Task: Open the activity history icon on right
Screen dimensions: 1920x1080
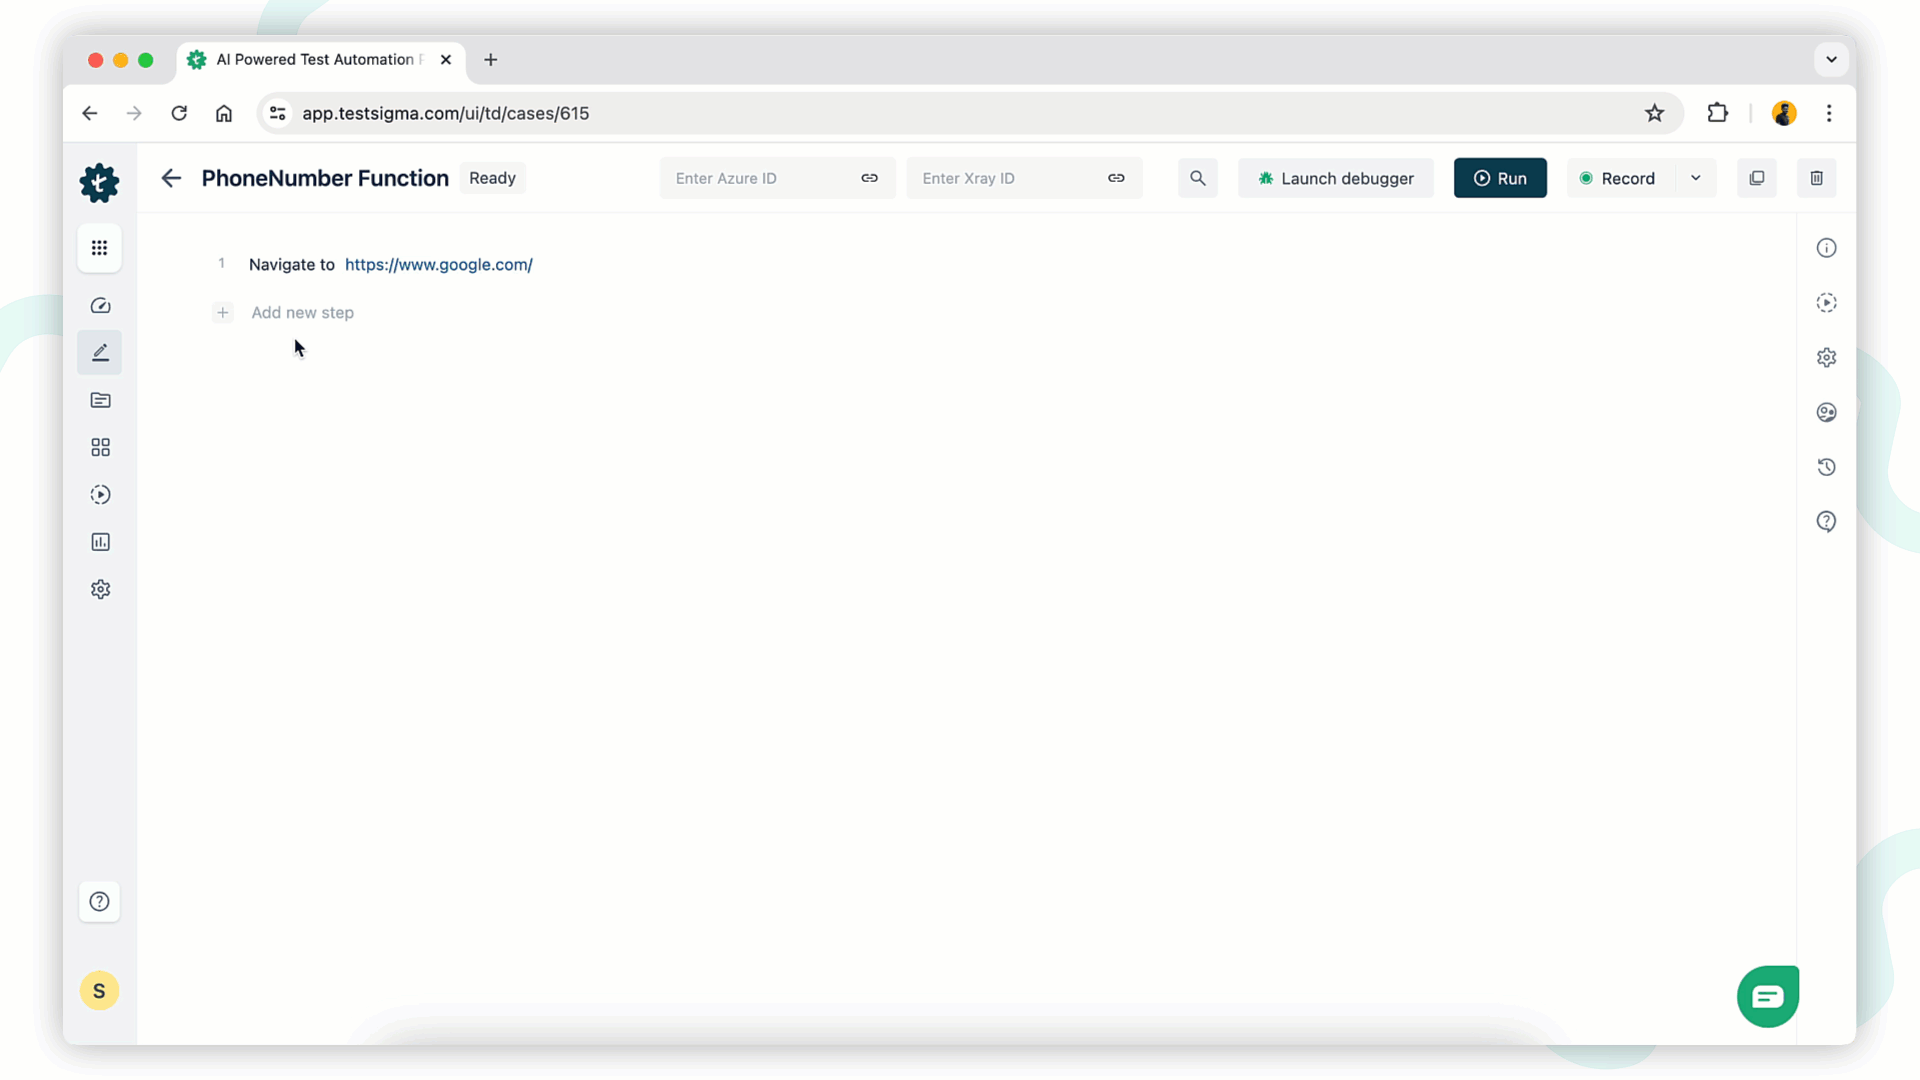Action: tap(1826, 467)
